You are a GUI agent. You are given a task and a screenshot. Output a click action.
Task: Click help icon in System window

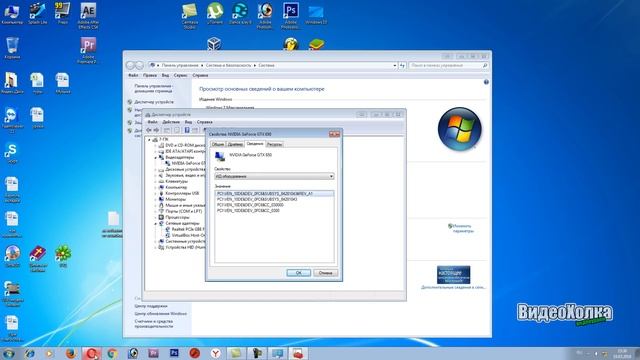(x=486, y=82)
